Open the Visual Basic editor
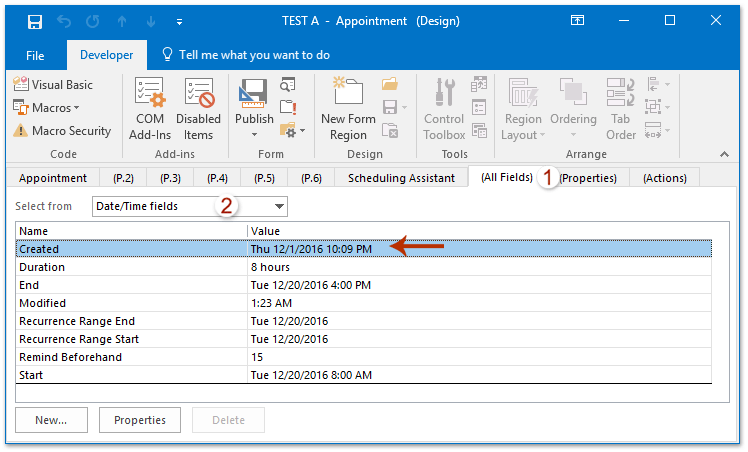 tap(53, 84)
